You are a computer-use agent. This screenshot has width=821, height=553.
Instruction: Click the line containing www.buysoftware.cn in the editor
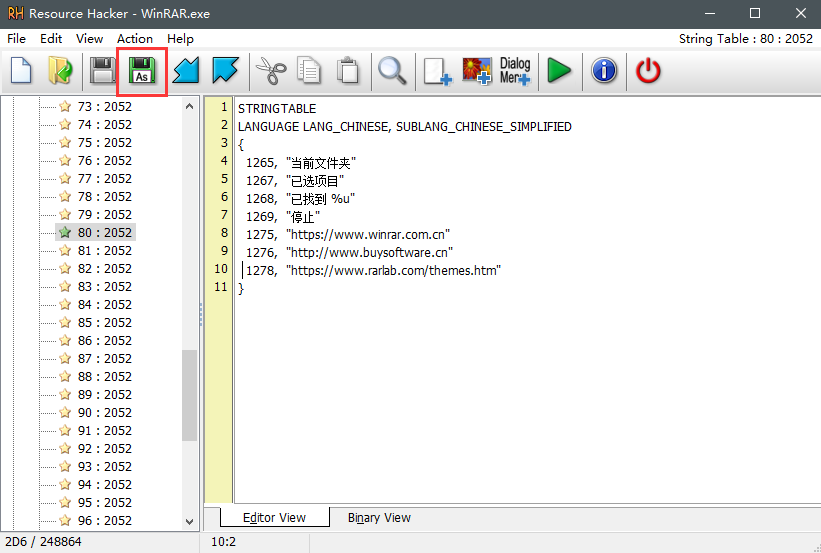(369, 252)
